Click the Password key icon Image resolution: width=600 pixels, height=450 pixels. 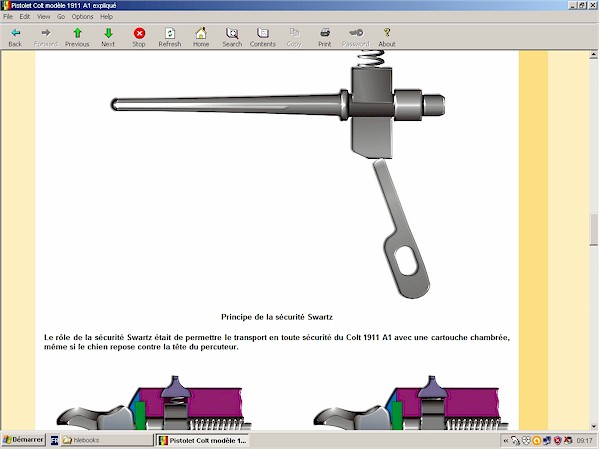tap(356, 37)
